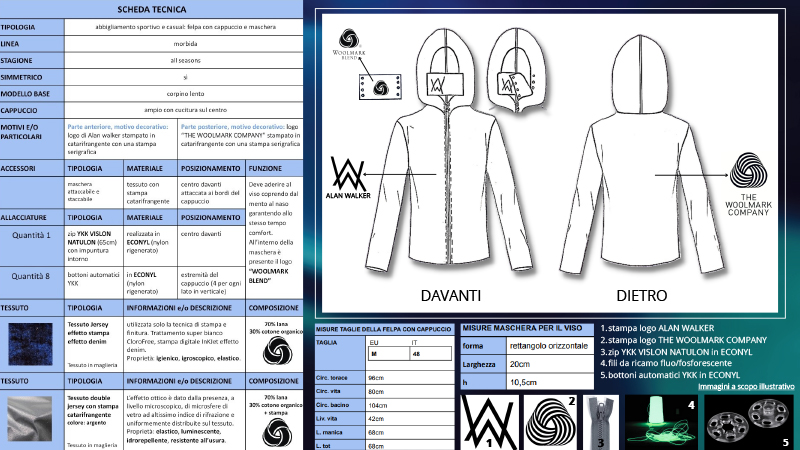The height and width of the screenshot is (450, 800).
Task: Click legend item '5.bottoni automatici YKK in ECONYL'
Action: coord(670,375)
